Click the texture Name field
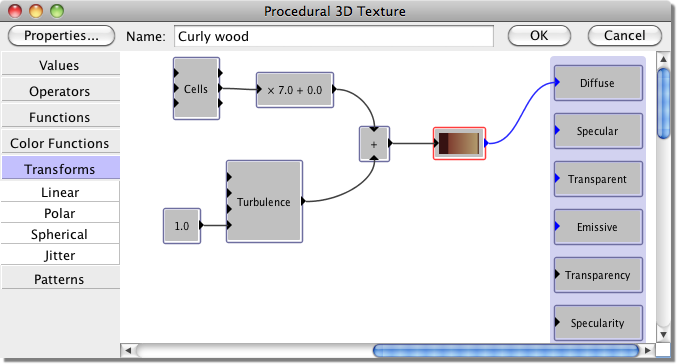Viewport: 677px width, 364px height. pos(334,36)
